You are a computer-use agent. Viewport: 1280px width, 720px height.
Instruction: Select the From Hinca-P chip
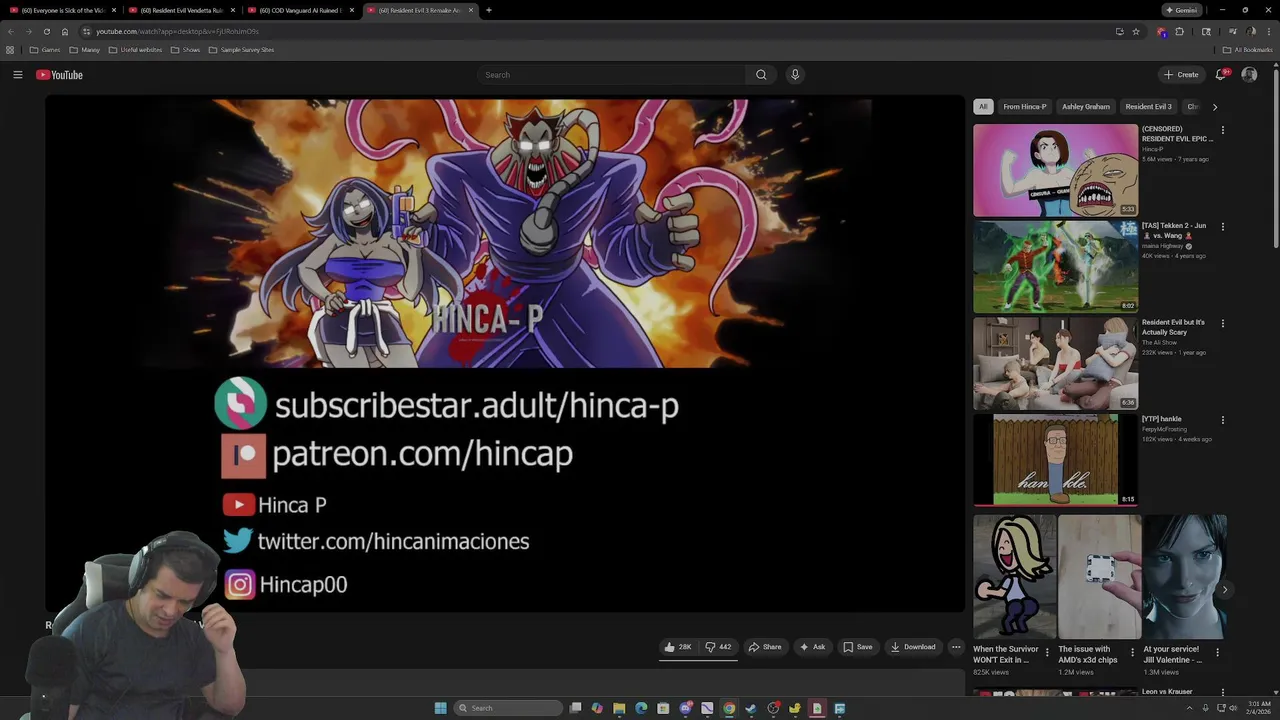coord(1025,107)
